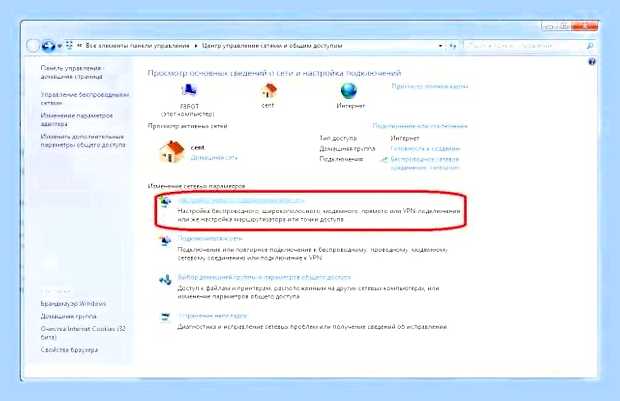
Task: Open the Просмотр полной карты link
Action: pos(430,86)
